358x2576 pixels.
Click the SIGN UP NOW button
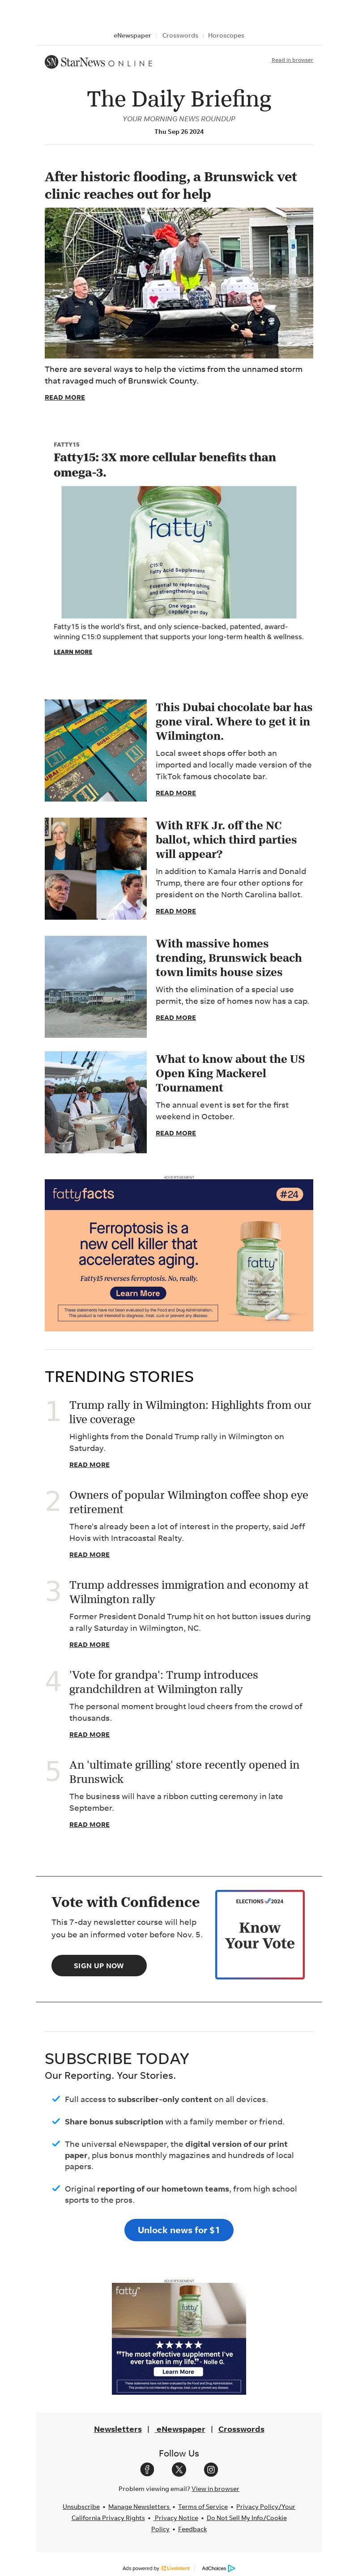click(99, 1965)
